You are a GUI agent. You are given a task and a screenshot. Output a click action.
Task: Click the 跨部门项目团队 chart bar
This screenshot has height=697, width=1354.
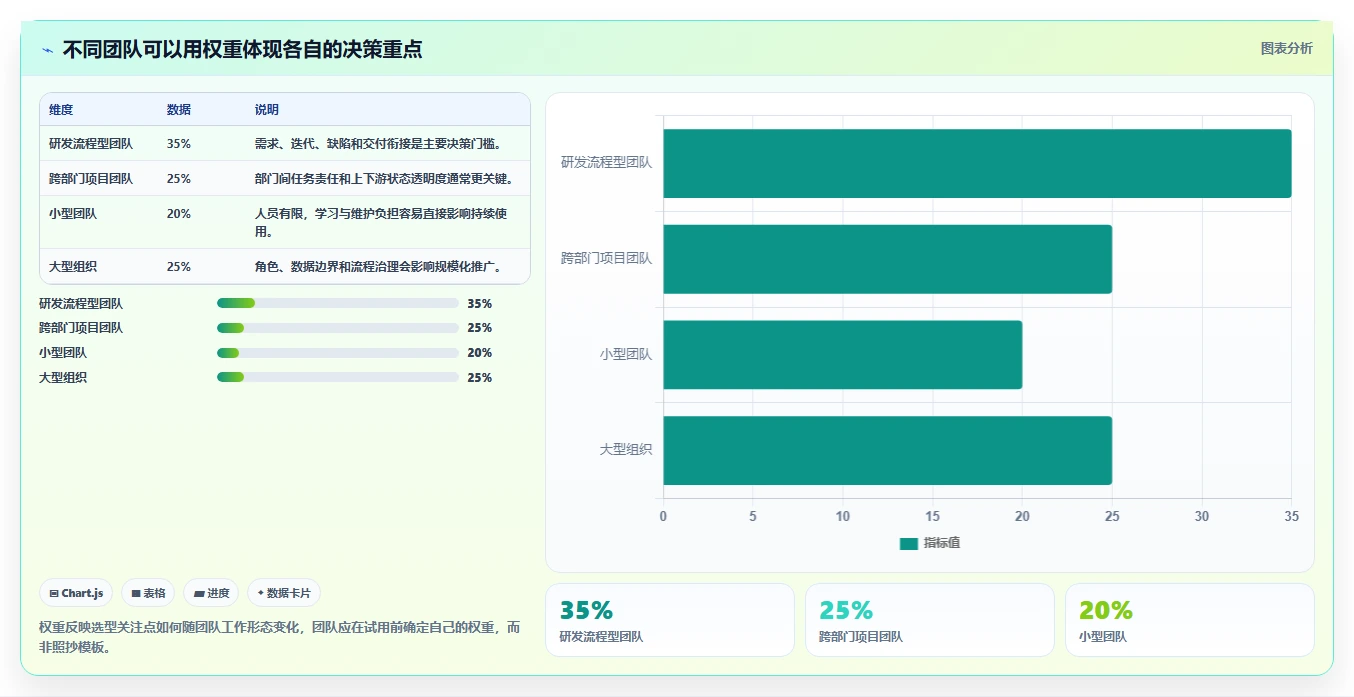(887, 259)
